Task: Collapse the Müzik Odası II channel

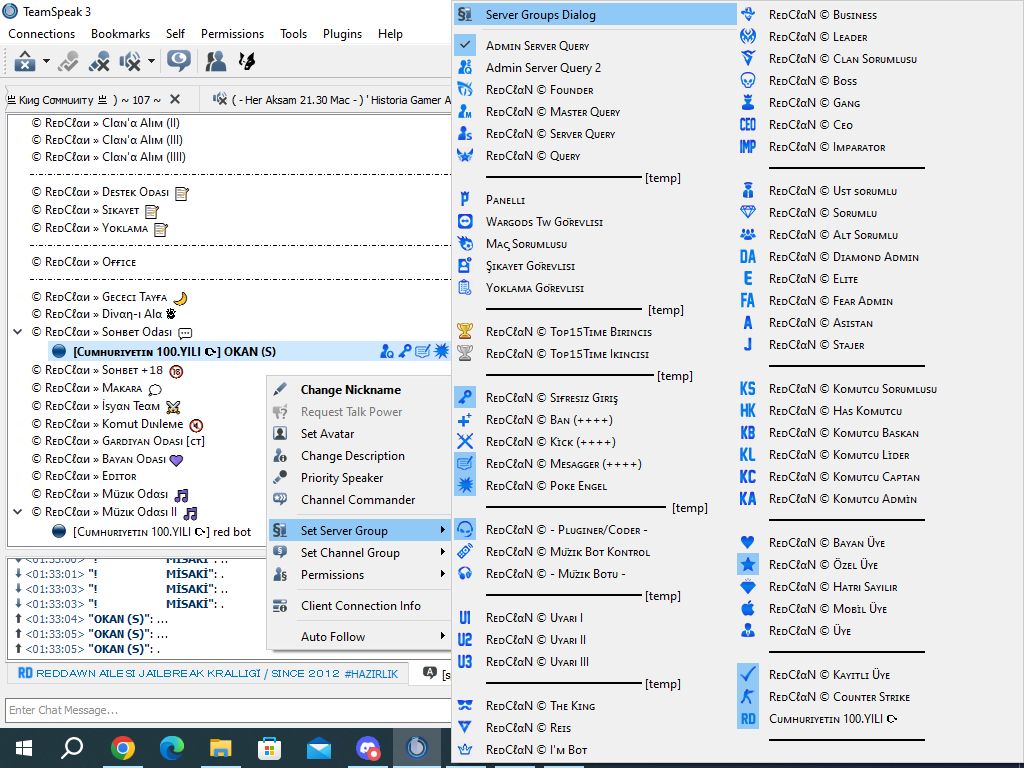Action: 18,511
